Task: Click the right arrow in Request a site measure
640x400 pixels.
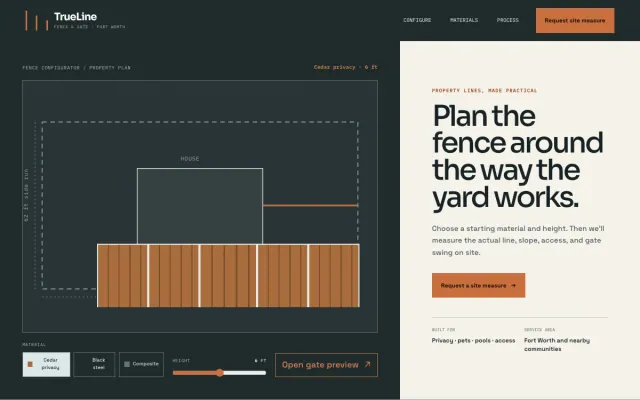Action: [513, 286]
